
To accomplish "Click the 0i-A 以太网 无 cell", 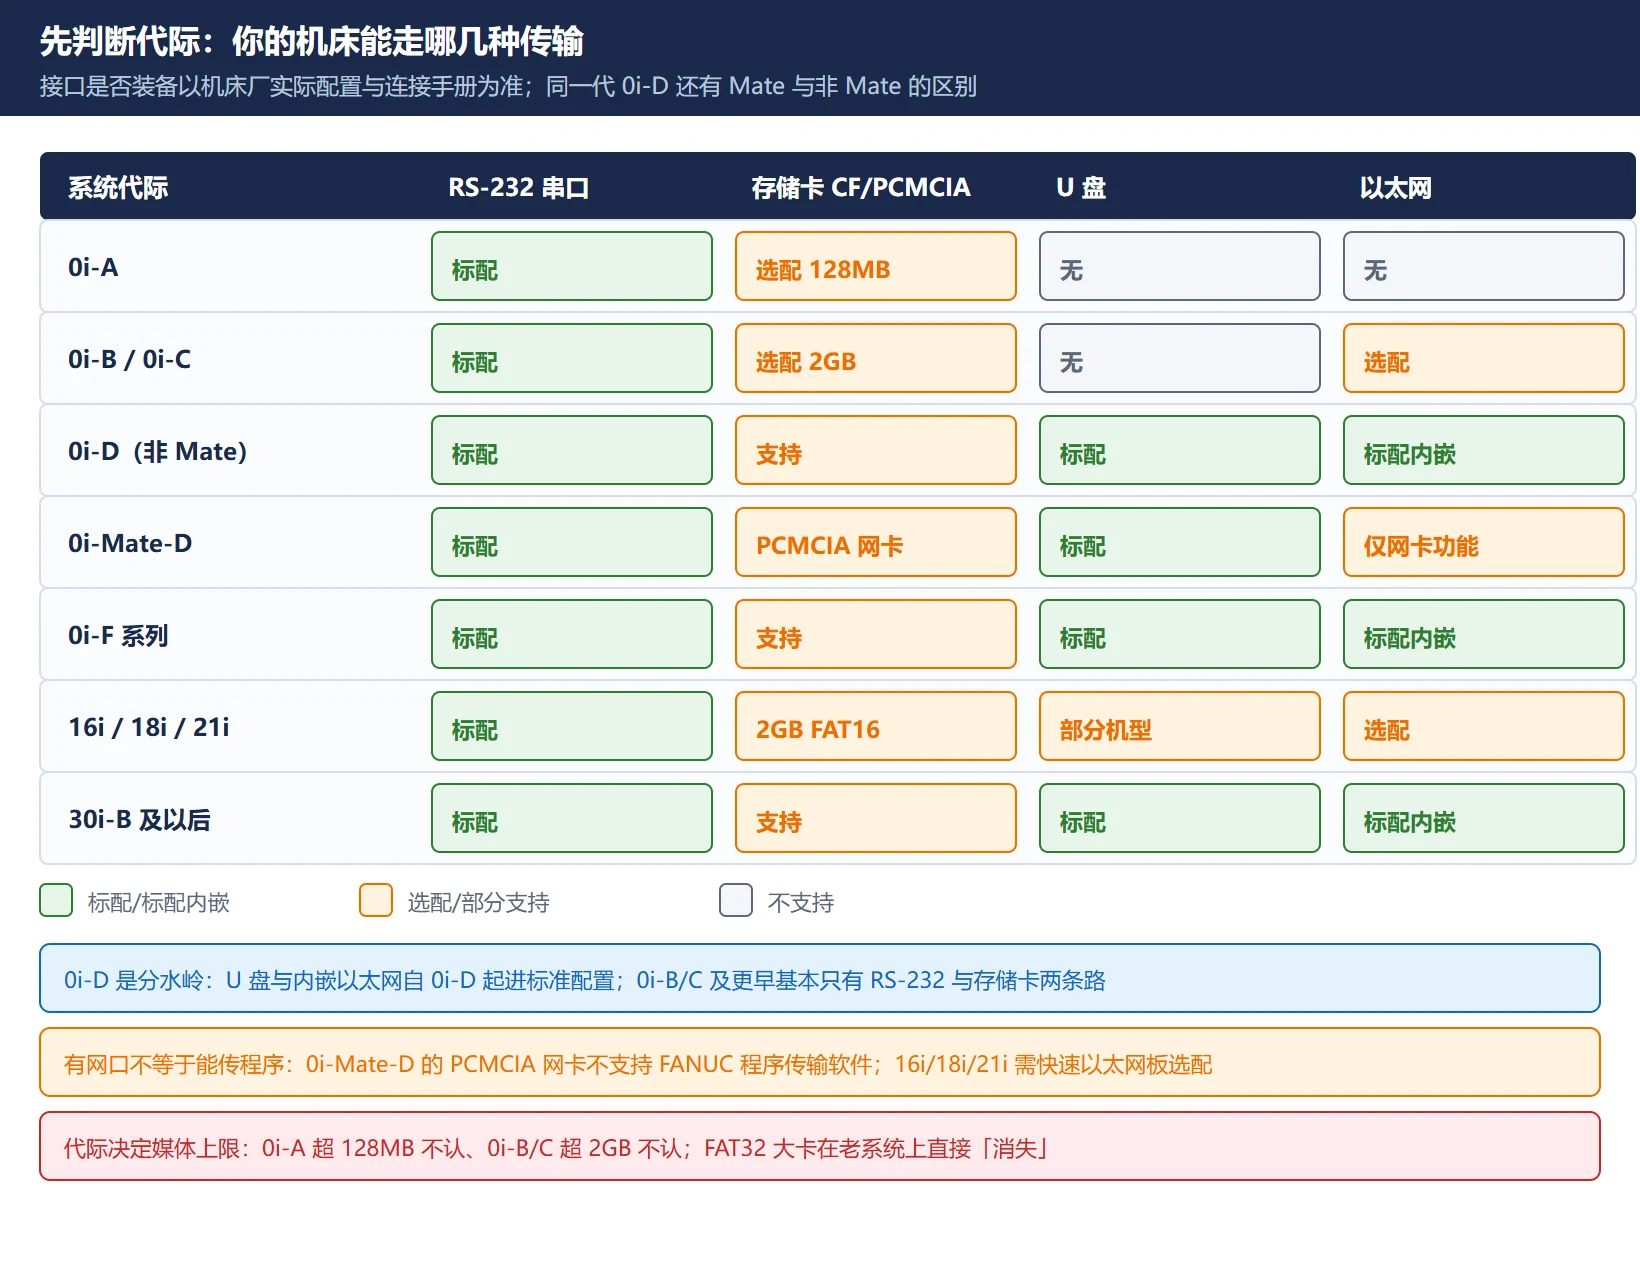I will pyautogui.click(x=1484, y=266).
